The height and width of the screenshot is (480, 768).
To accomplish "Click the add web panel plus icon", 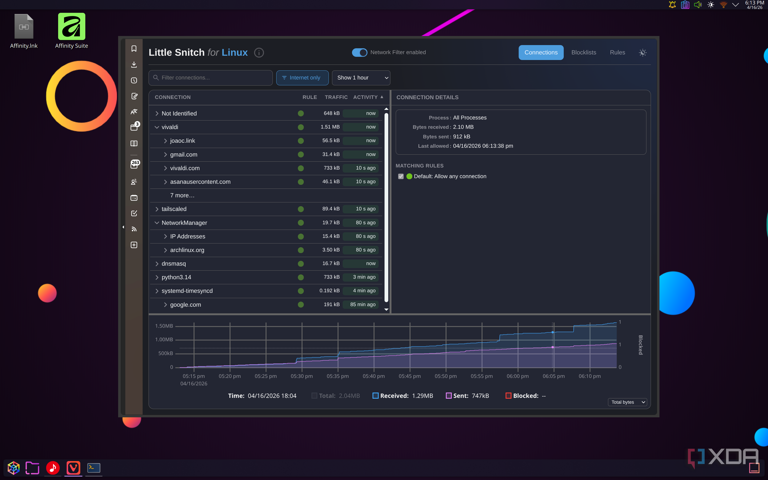I will (134, 245).
